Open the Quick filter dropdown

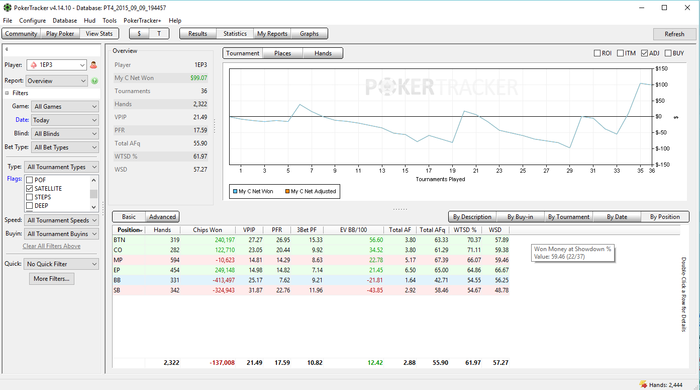[62, 264]
